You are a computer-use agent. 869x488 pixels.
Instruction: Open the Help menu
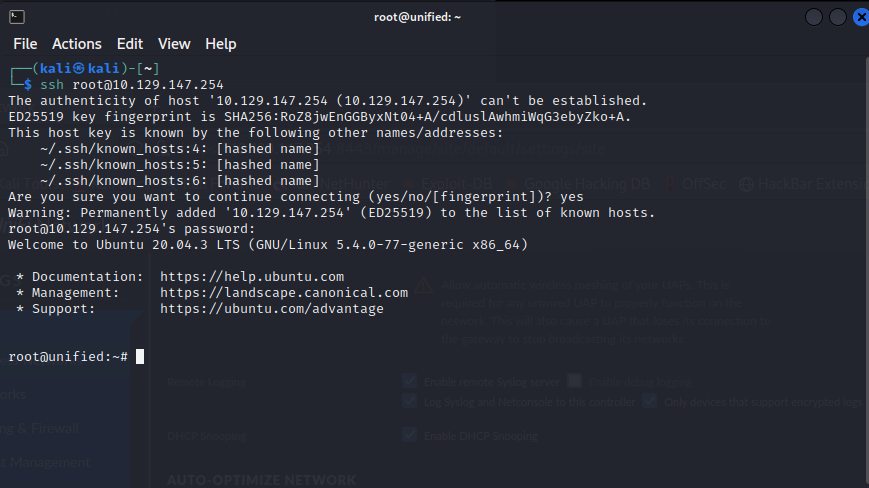pyautogui.click(x=221, y=44)
